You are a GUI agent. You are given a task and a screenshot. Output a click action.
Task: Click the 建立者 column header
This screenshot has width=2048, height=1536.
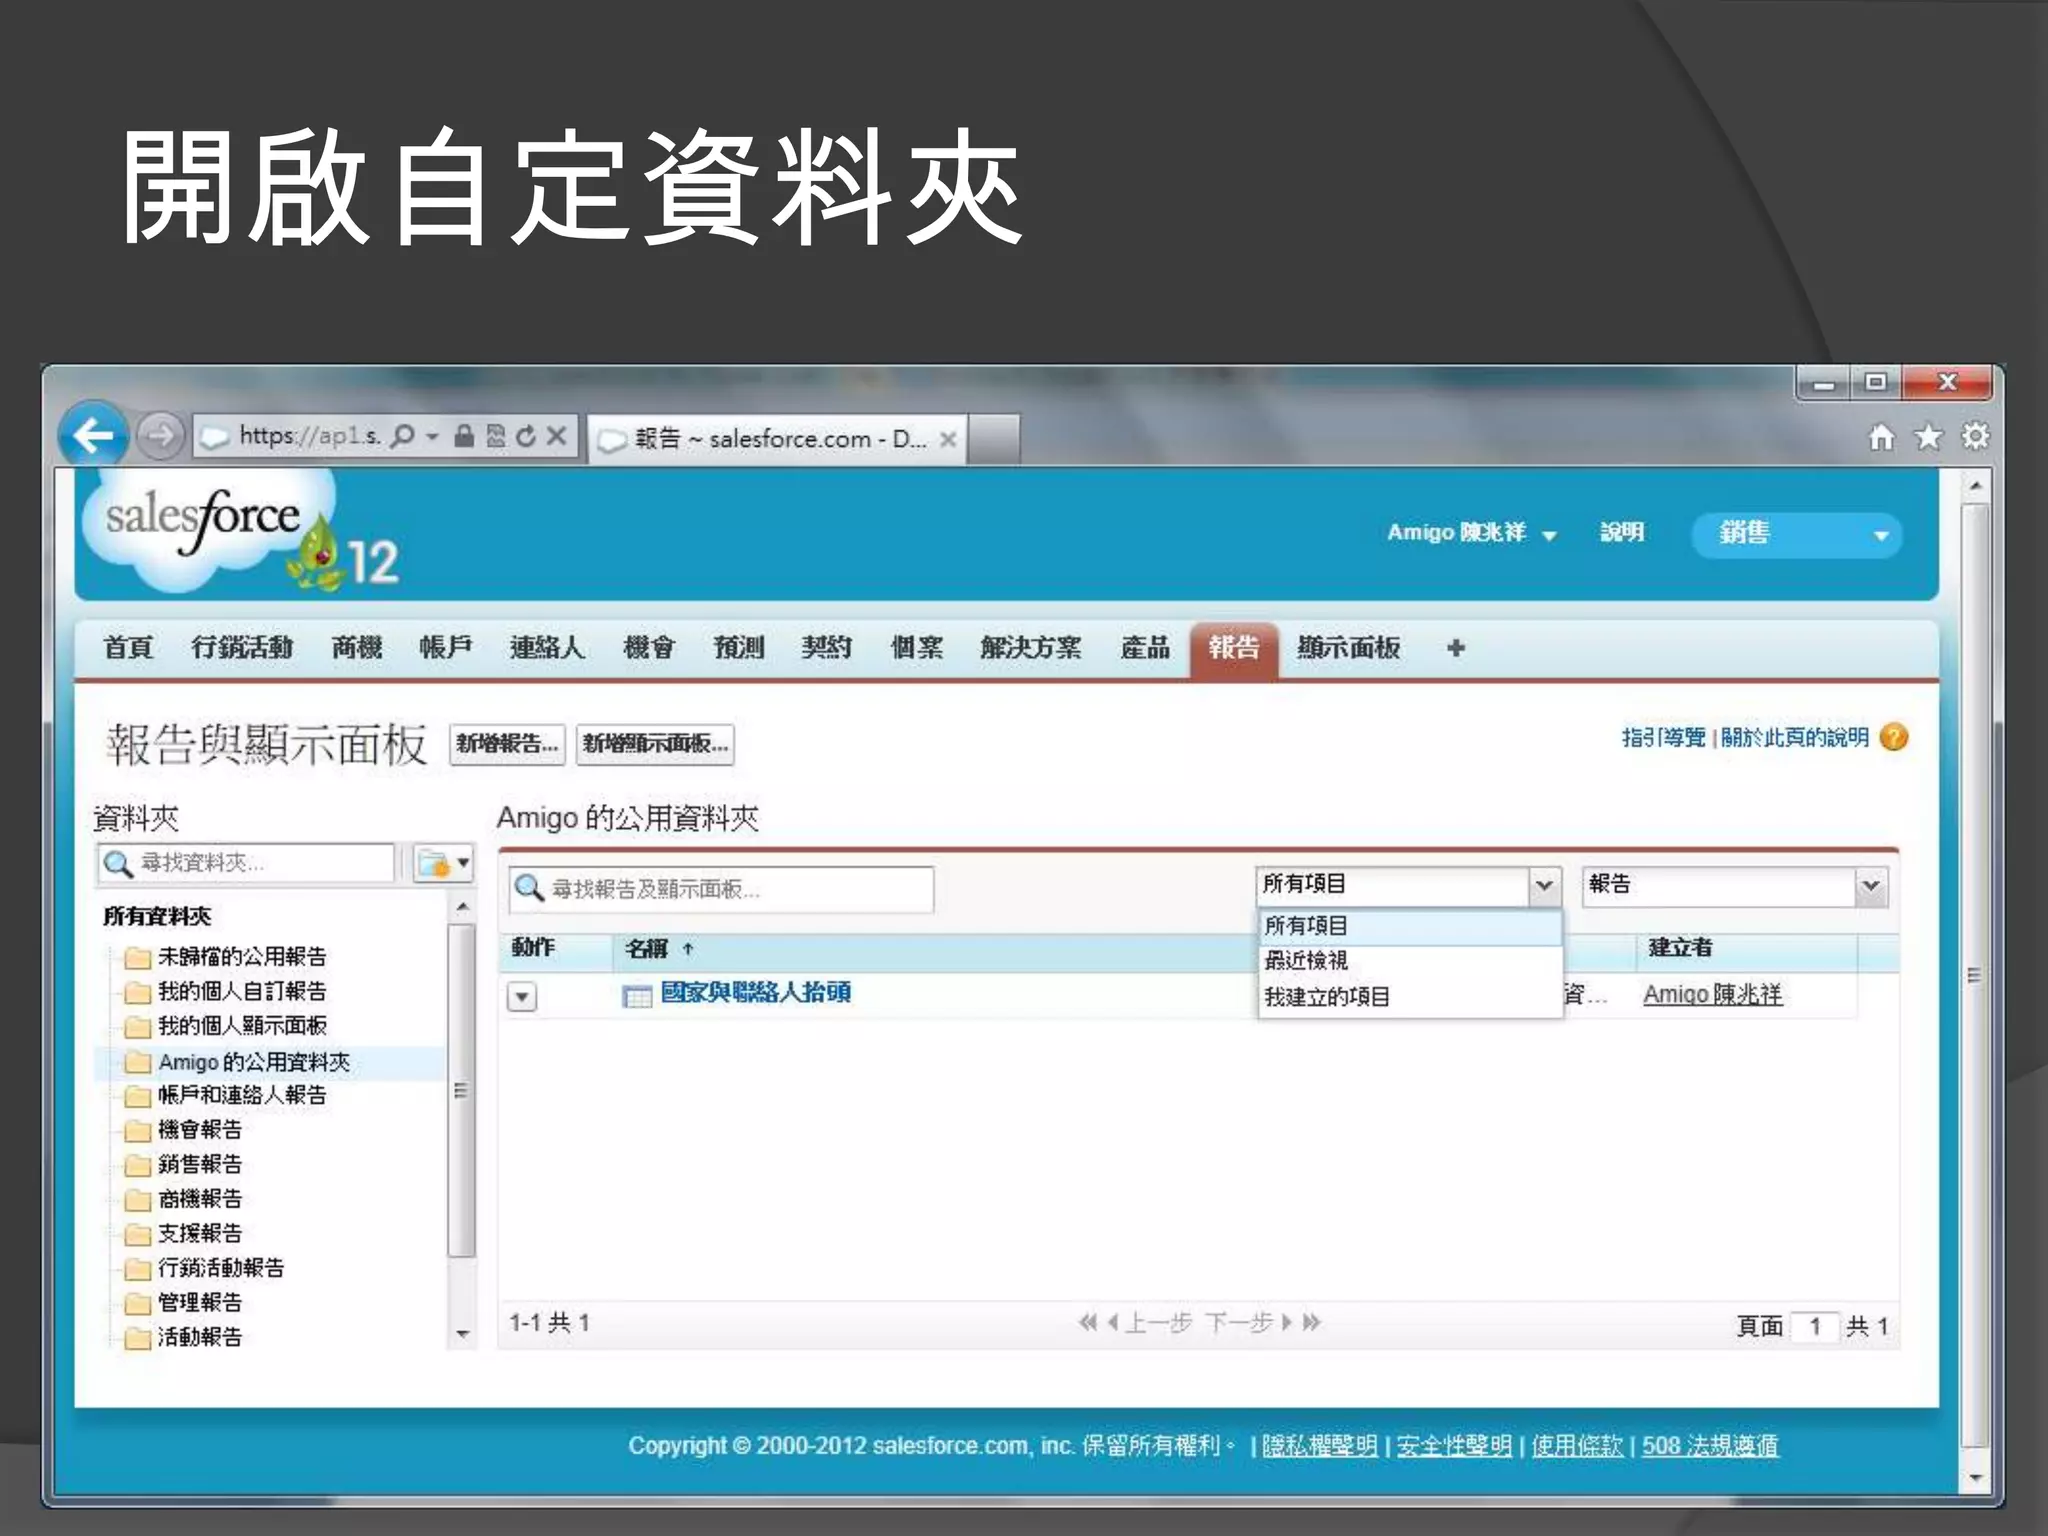1680,948
